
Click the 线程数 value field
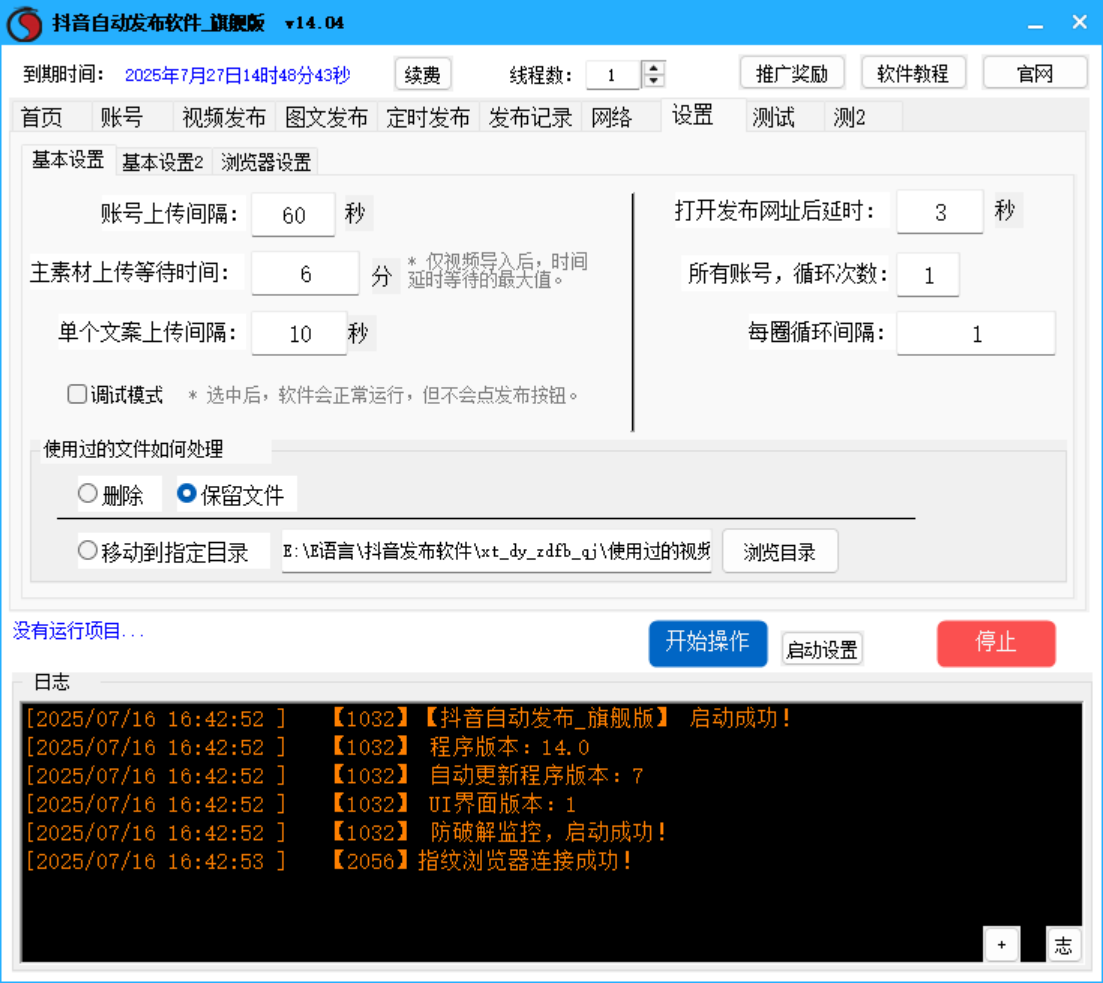pos(612,75)
